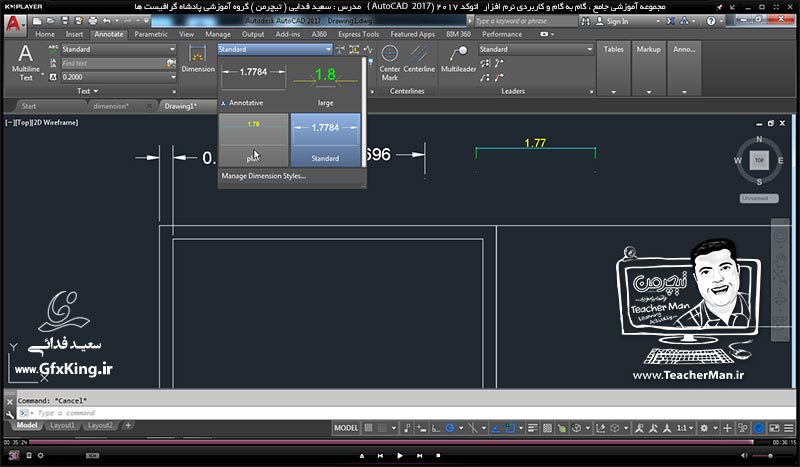This screenshot has height=467, width=800.
Task: Toggle MODEL space button in status bar
Action: [x=346, y=428]
